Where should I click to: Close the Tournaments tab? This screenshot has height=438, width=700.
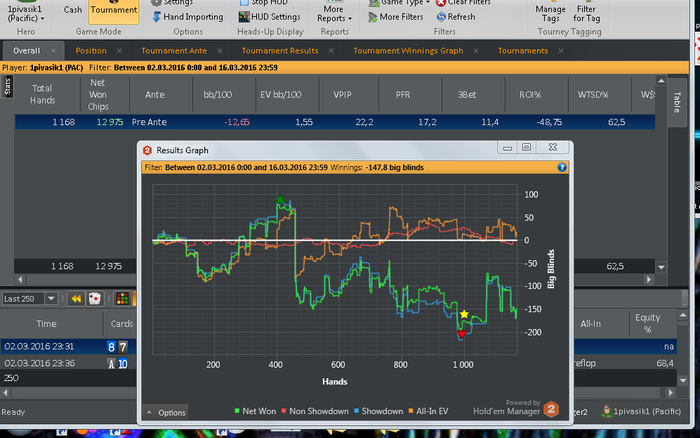point(561,51)
